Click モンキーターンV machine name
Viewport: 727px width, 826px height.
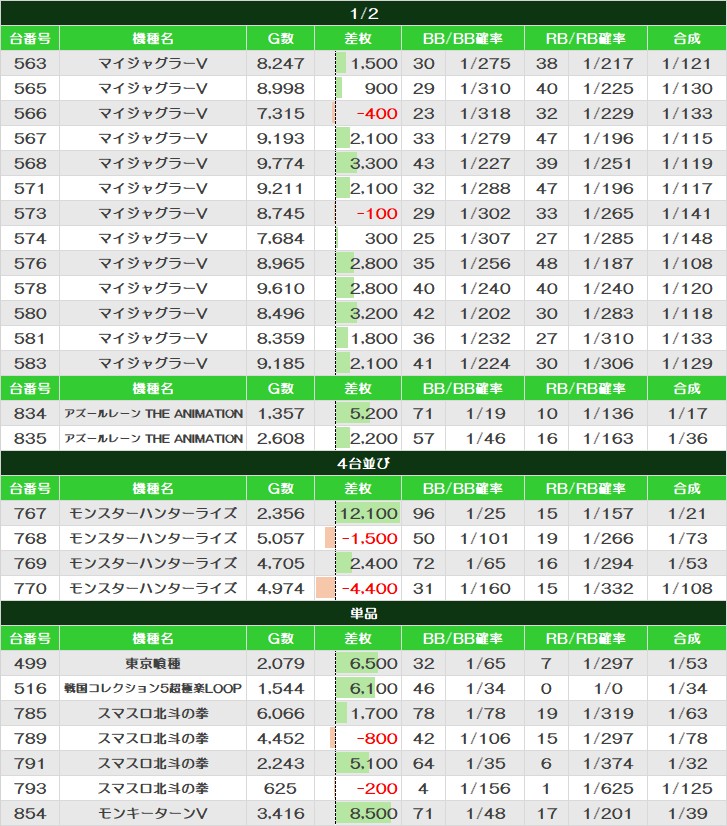tap(153, 814)
